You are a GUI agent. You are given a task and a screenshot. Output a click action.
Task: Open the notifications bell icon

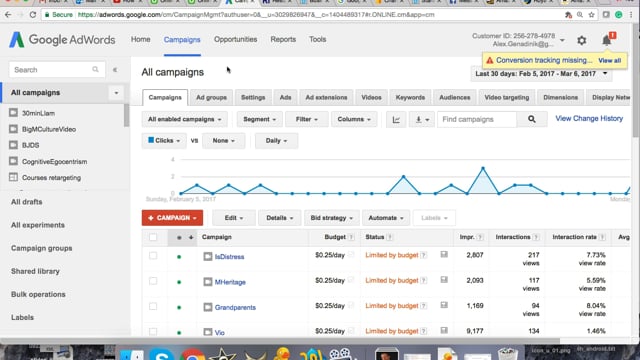click(x=606, y=40)
